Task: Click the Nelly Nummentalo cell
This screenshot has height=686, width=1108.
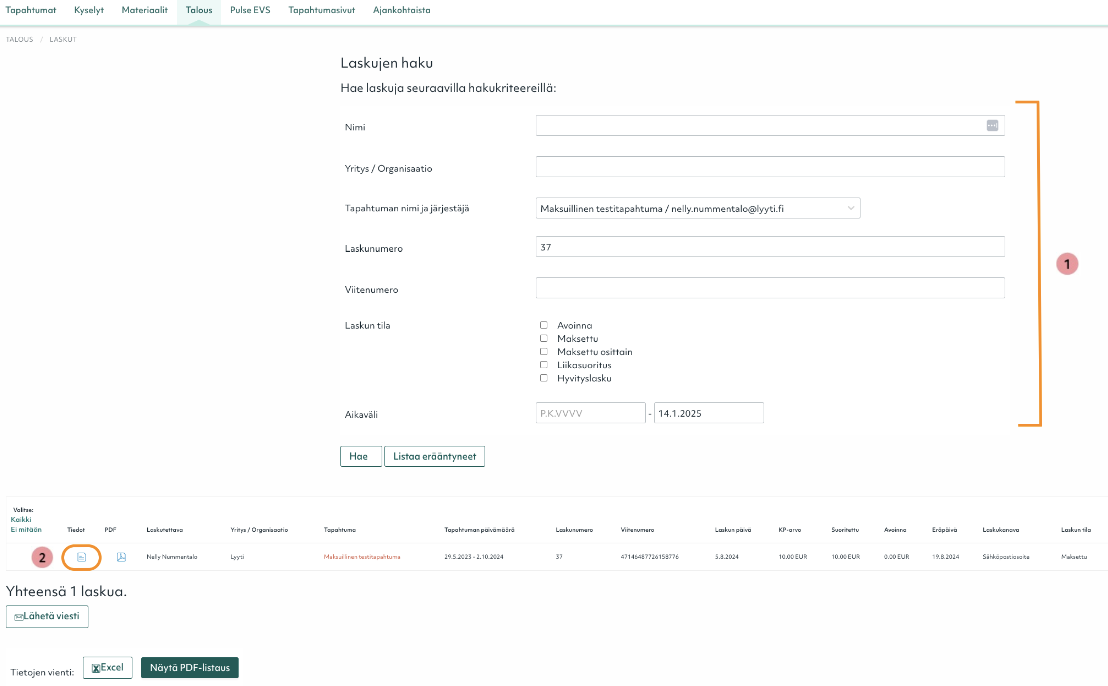Action: point(172,557)
